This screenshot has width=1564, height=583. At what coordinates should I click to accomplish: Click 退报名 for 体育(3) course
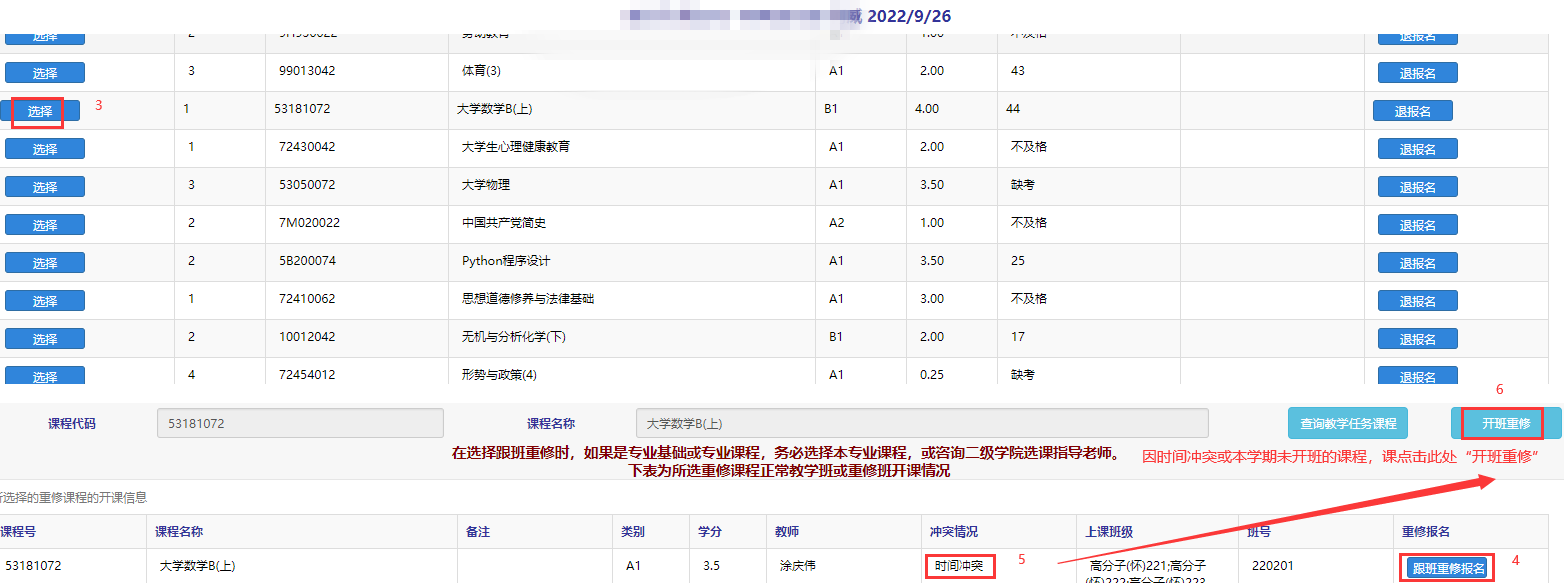(1417, 73)
